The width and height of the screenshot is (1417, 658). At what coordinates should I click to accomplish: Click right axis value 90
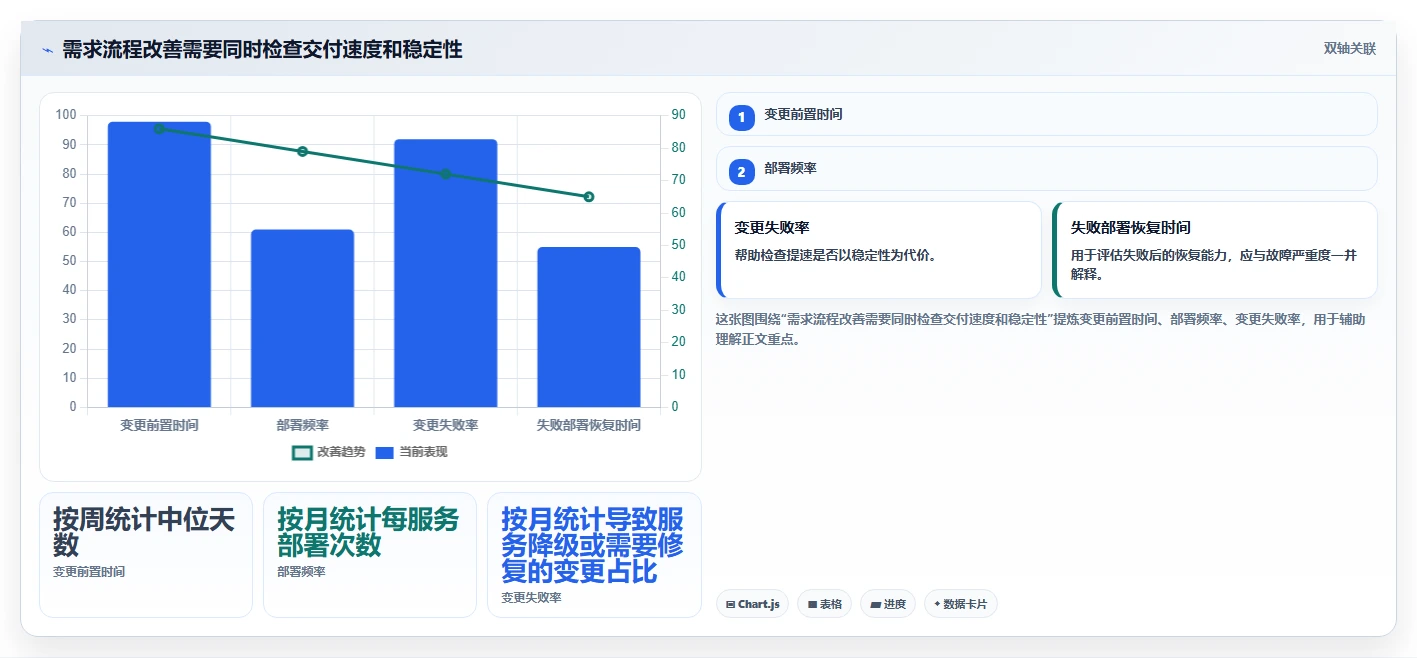(x=678, y=115)
